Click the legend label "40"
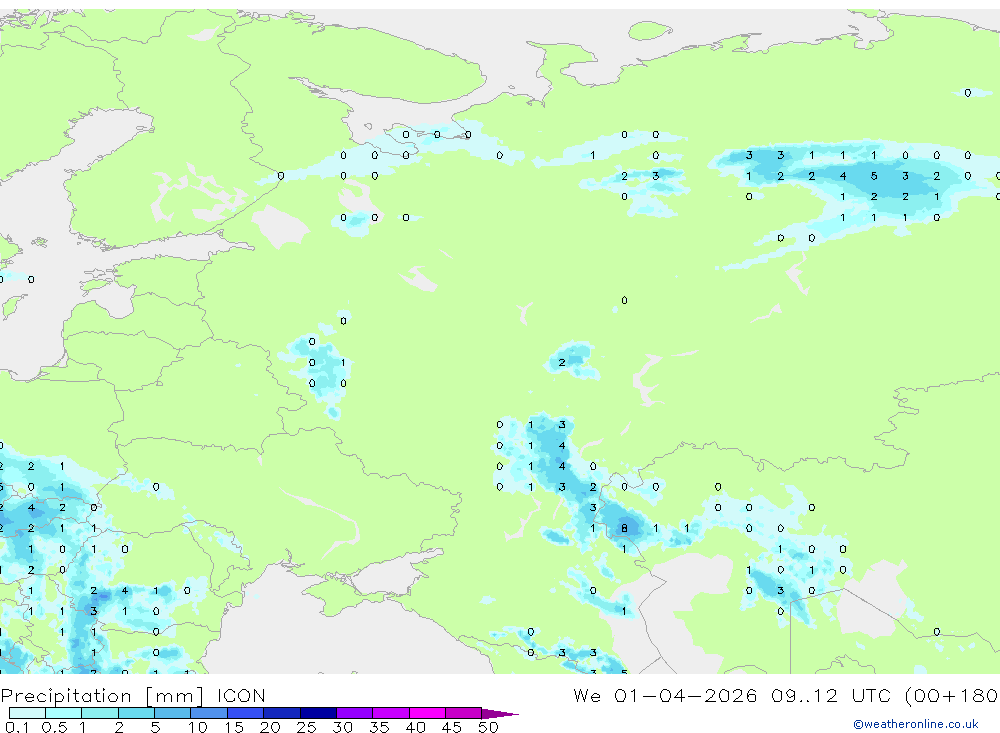The image size is (1000, 733). (x=416, y=727)
